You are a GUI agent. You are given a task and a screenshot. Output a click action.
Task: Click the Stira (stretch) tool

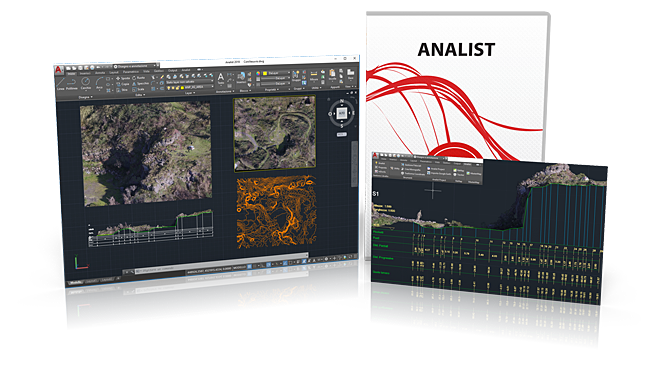tap(122, 90)
